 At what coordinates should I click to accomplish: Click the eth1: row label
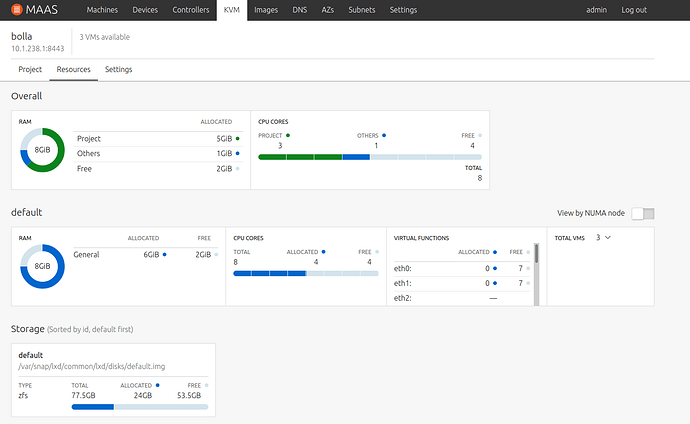coord(403,283)
